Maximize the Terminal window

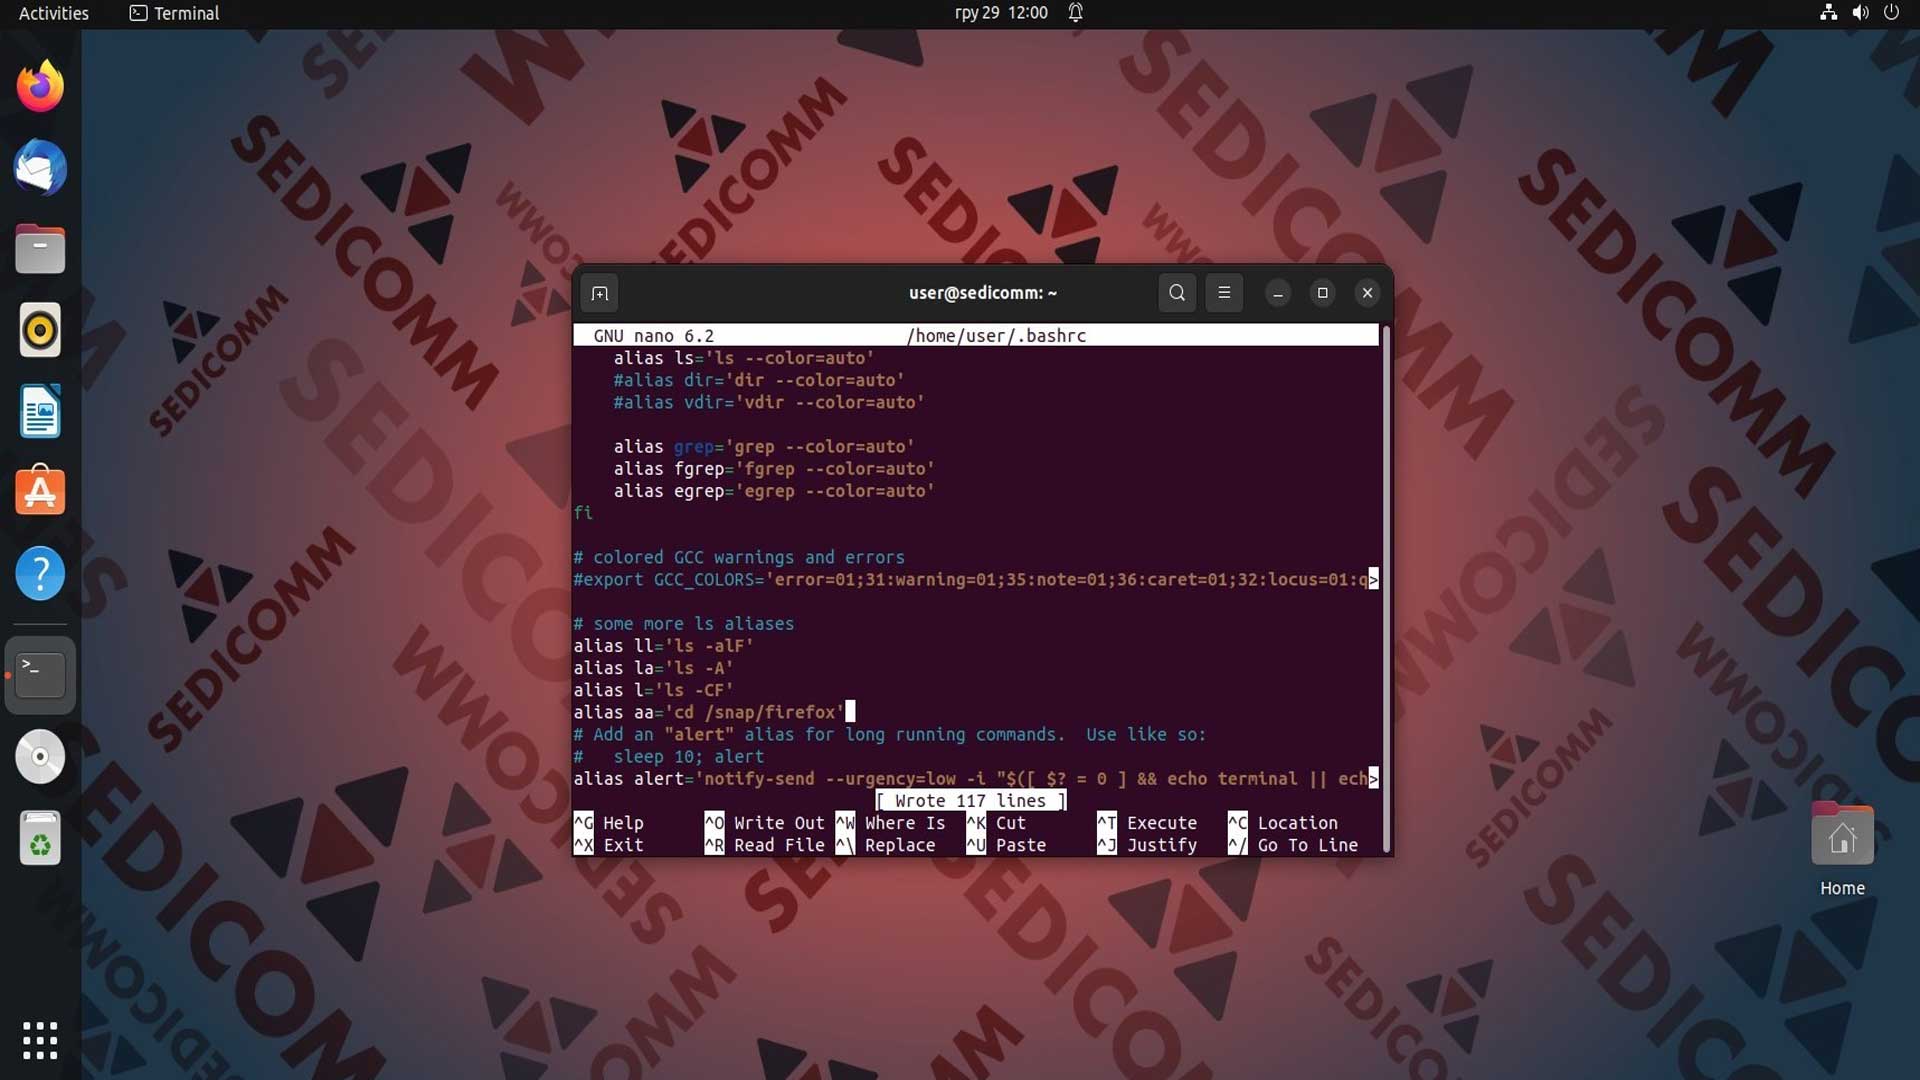coord(1323,293)
